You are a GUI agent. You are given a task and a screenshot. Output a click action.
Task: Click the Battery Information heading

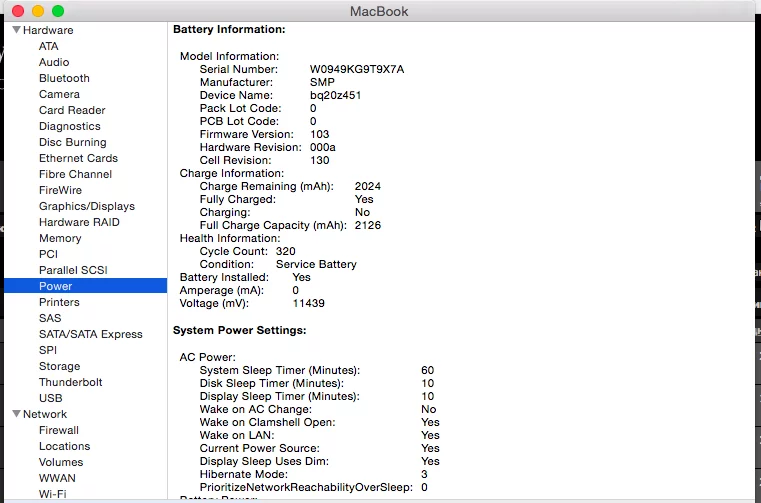tap(229, 30)
